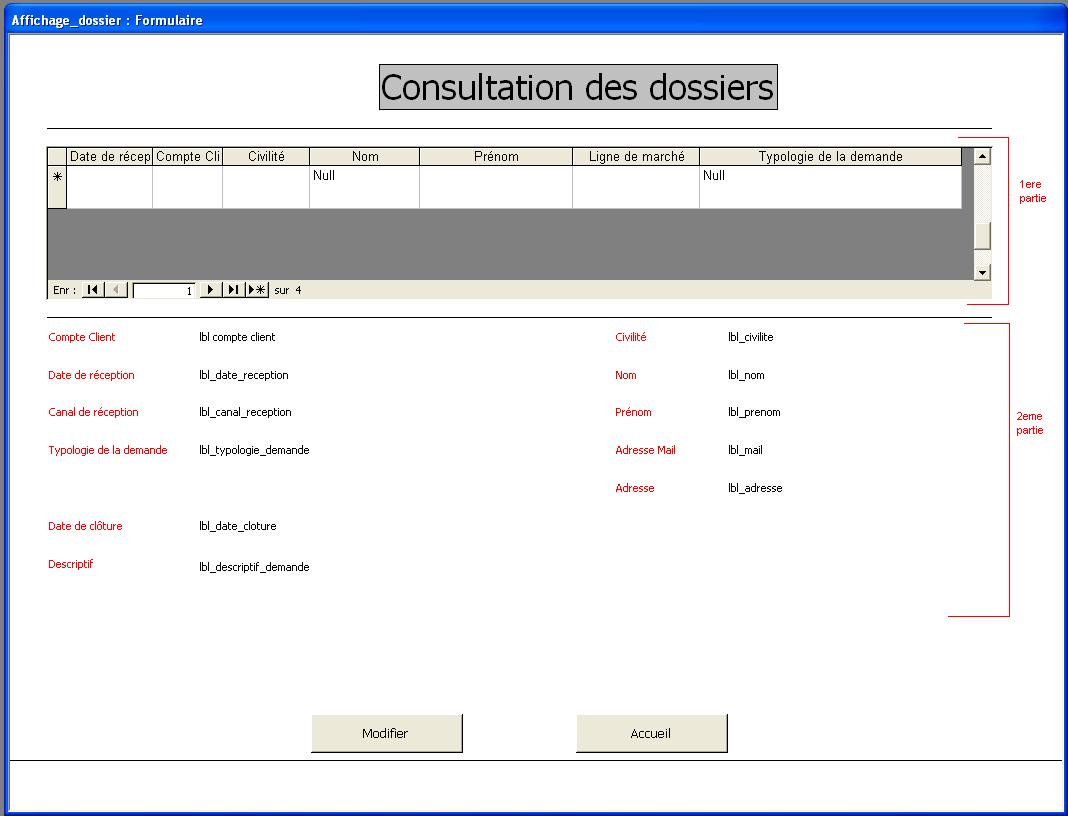Select the "Typologie de la demande" column header

point(830,157)
